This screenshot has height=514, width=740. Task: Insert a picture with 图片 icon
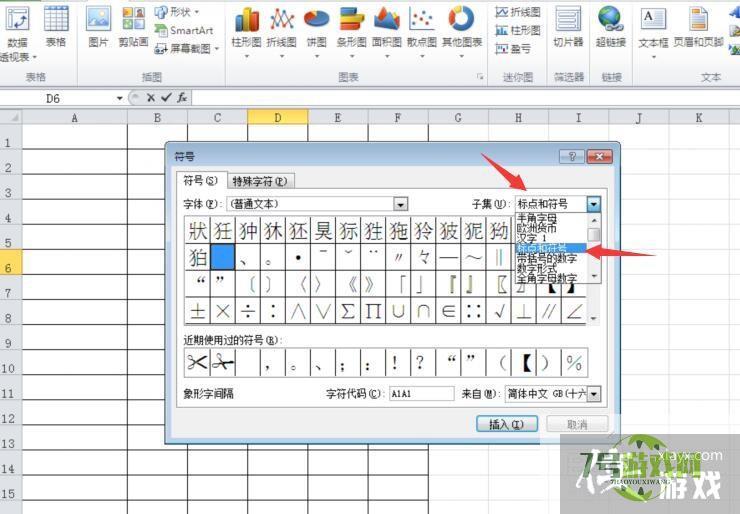point(99,27)
